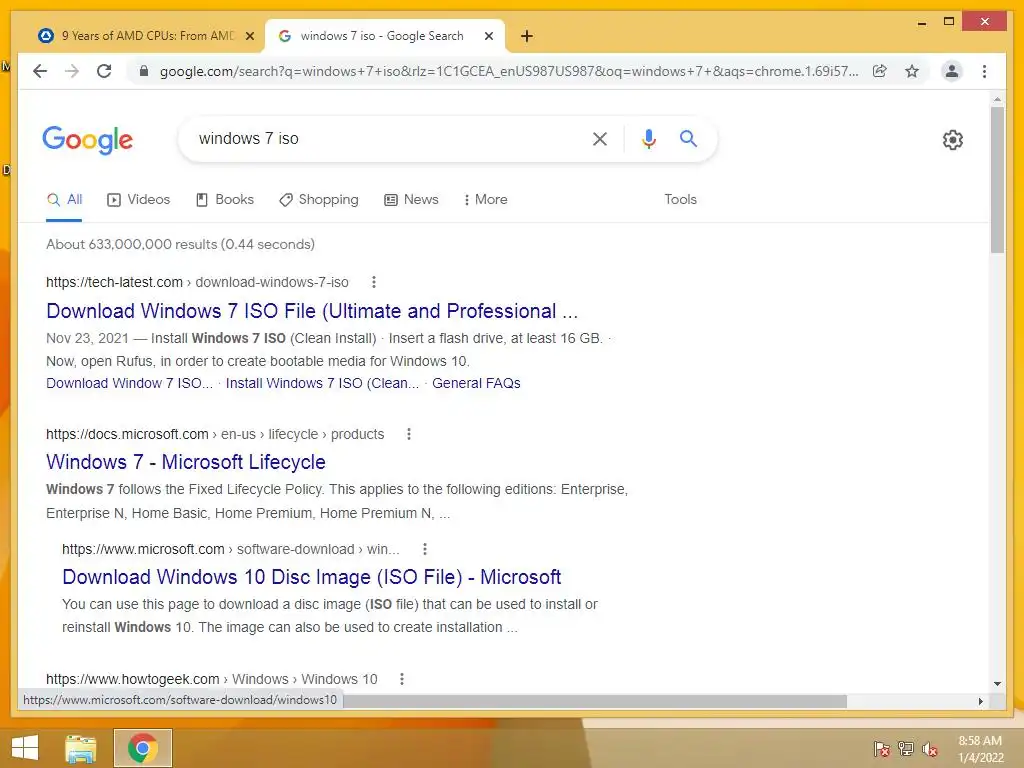Click the vertical scrollbar thumb

click(997, 180)
